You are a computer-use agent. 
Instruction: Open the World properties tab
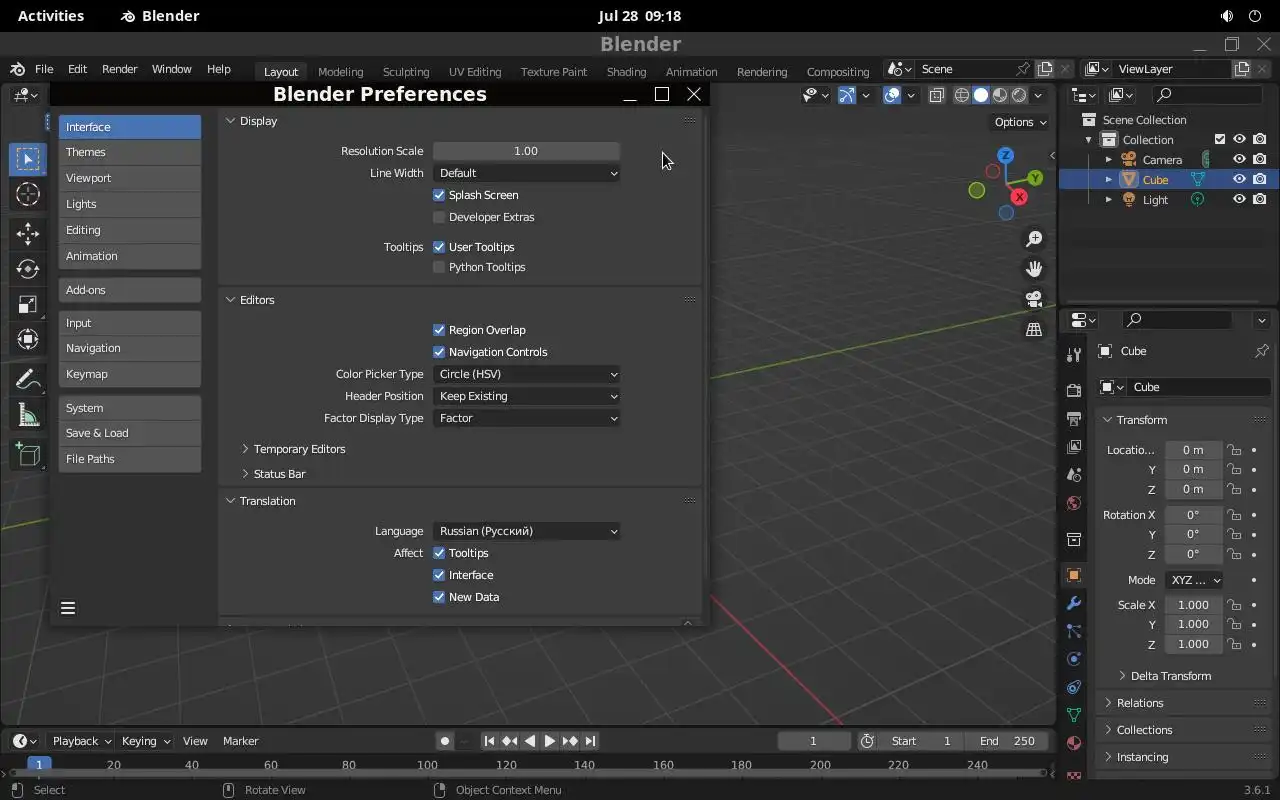[1074, 502]
